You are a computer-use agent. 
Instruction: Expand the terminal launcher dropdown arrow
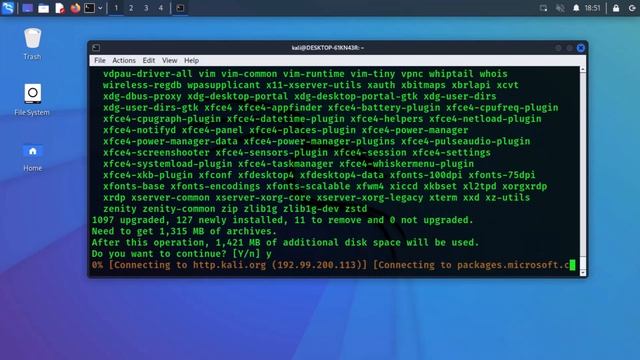[x=100, y=8]
